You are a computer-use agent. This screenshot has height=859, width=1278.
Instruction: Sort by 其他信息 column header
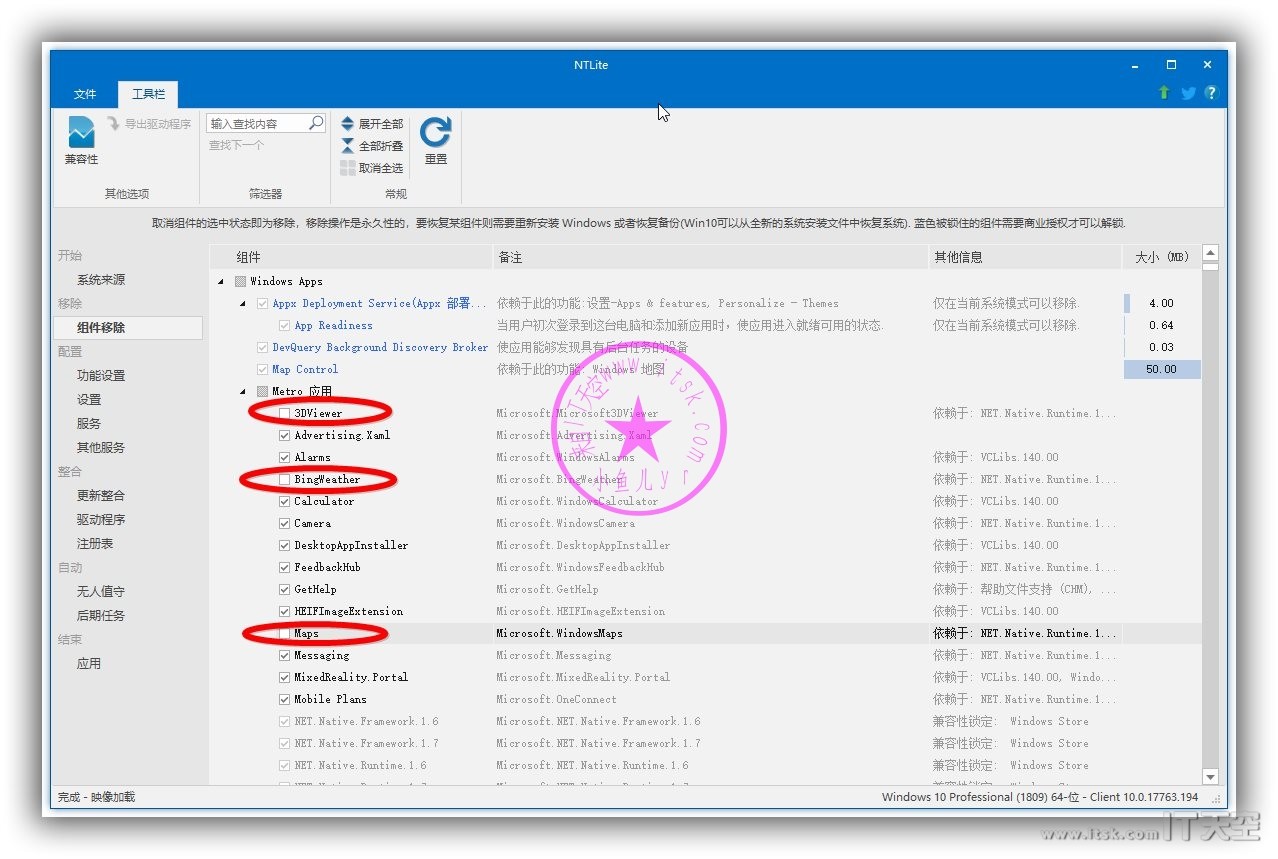[x=1025, y=257]
